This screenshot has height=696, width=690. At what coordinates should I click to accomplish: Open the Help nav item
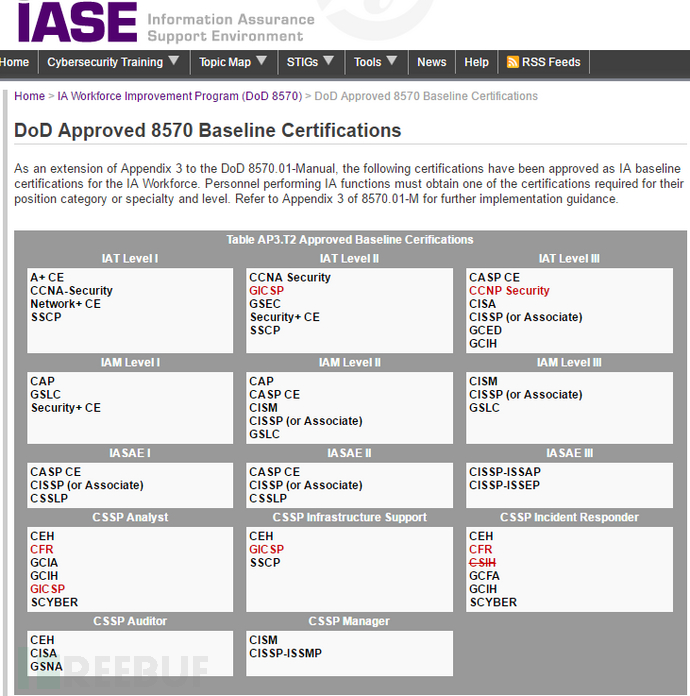click(476, 62)
